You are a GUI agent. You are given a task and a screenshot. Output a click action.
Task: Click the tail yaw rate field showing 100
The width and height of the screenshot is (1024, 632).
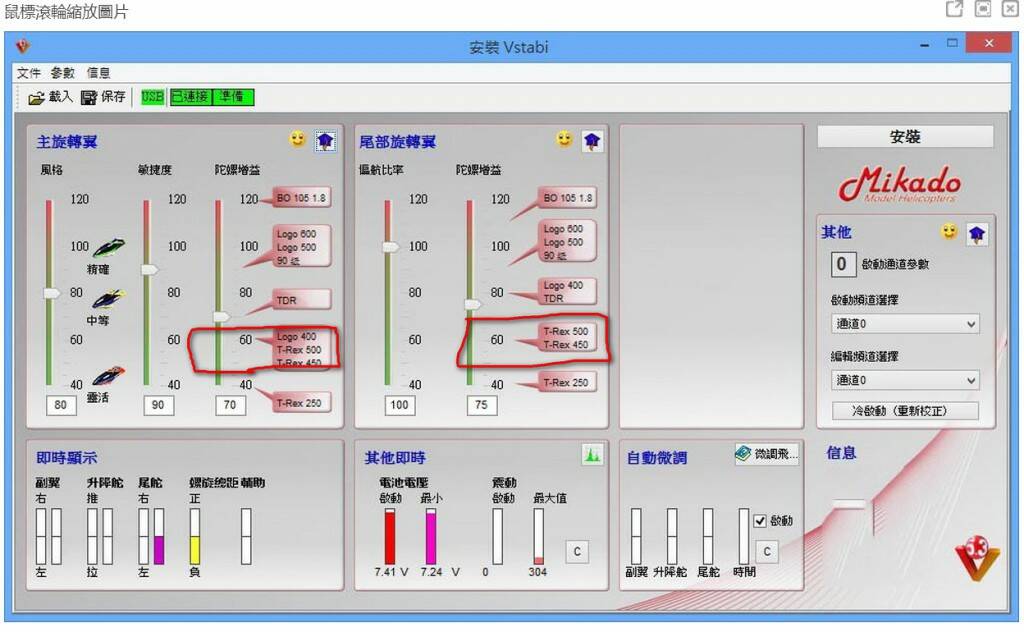coord(399,405)
